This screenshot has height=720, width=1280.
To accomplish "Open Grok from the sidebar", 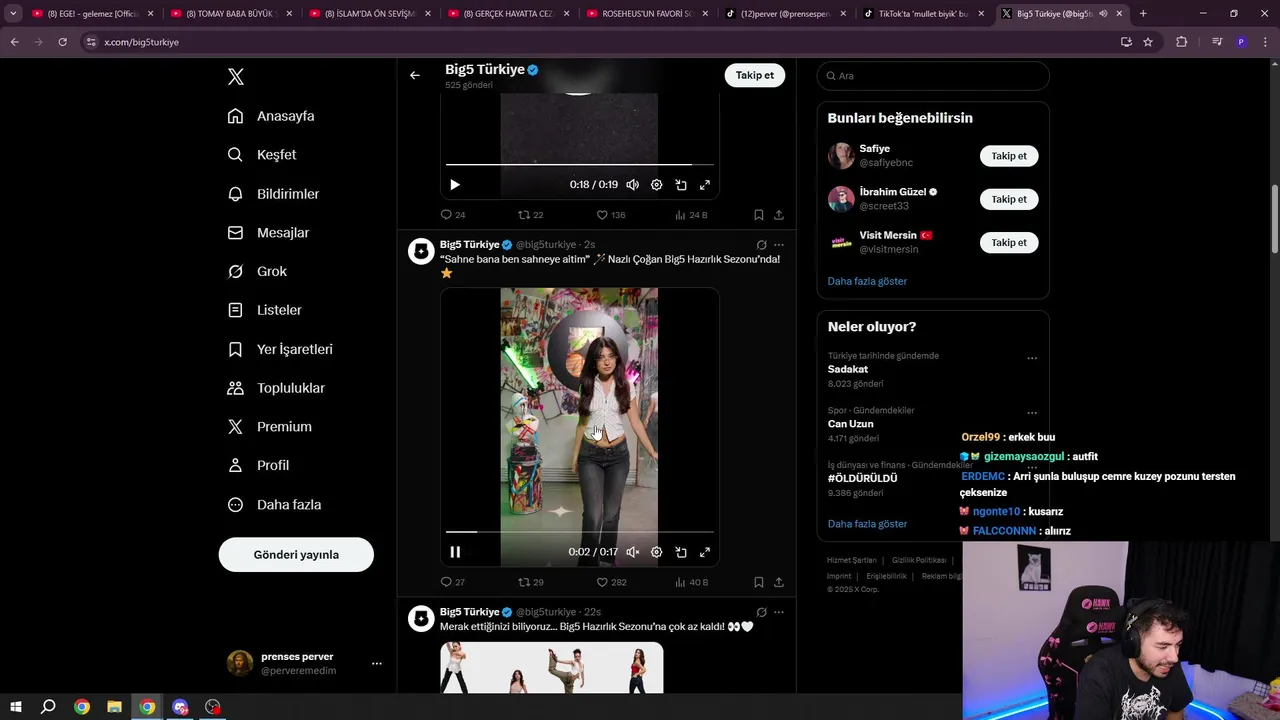I will (x=257, y=272).
